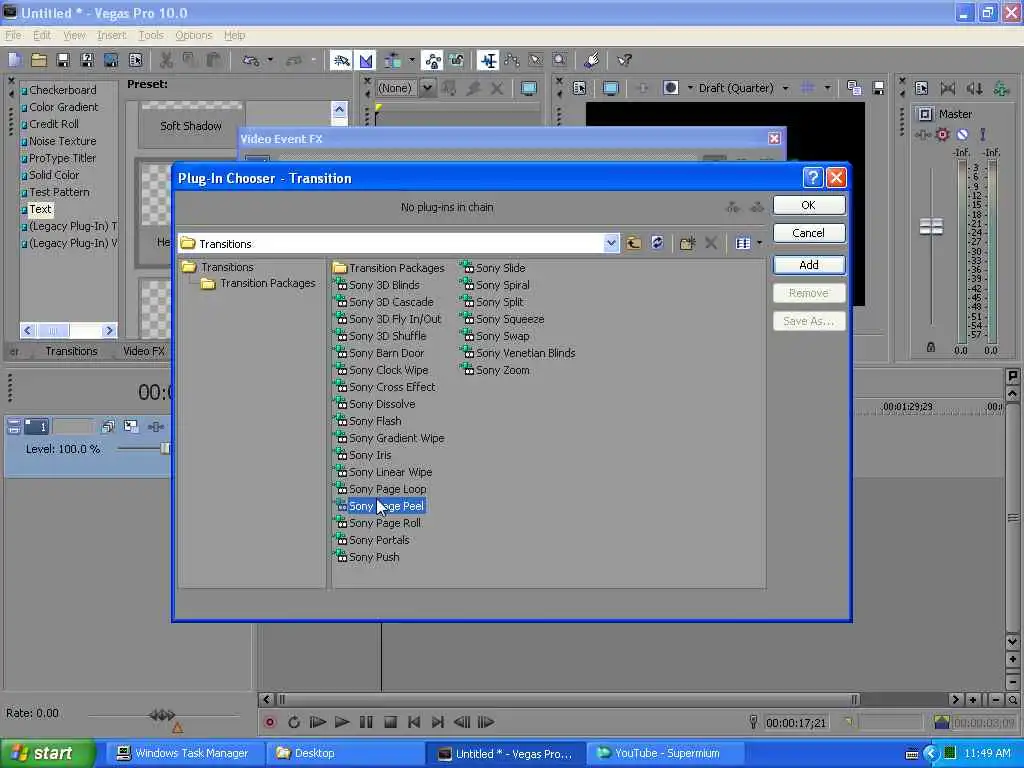Select Checkerboard media generator
Viewport: 1024px width, 768px height.
[x=62, y=90]
